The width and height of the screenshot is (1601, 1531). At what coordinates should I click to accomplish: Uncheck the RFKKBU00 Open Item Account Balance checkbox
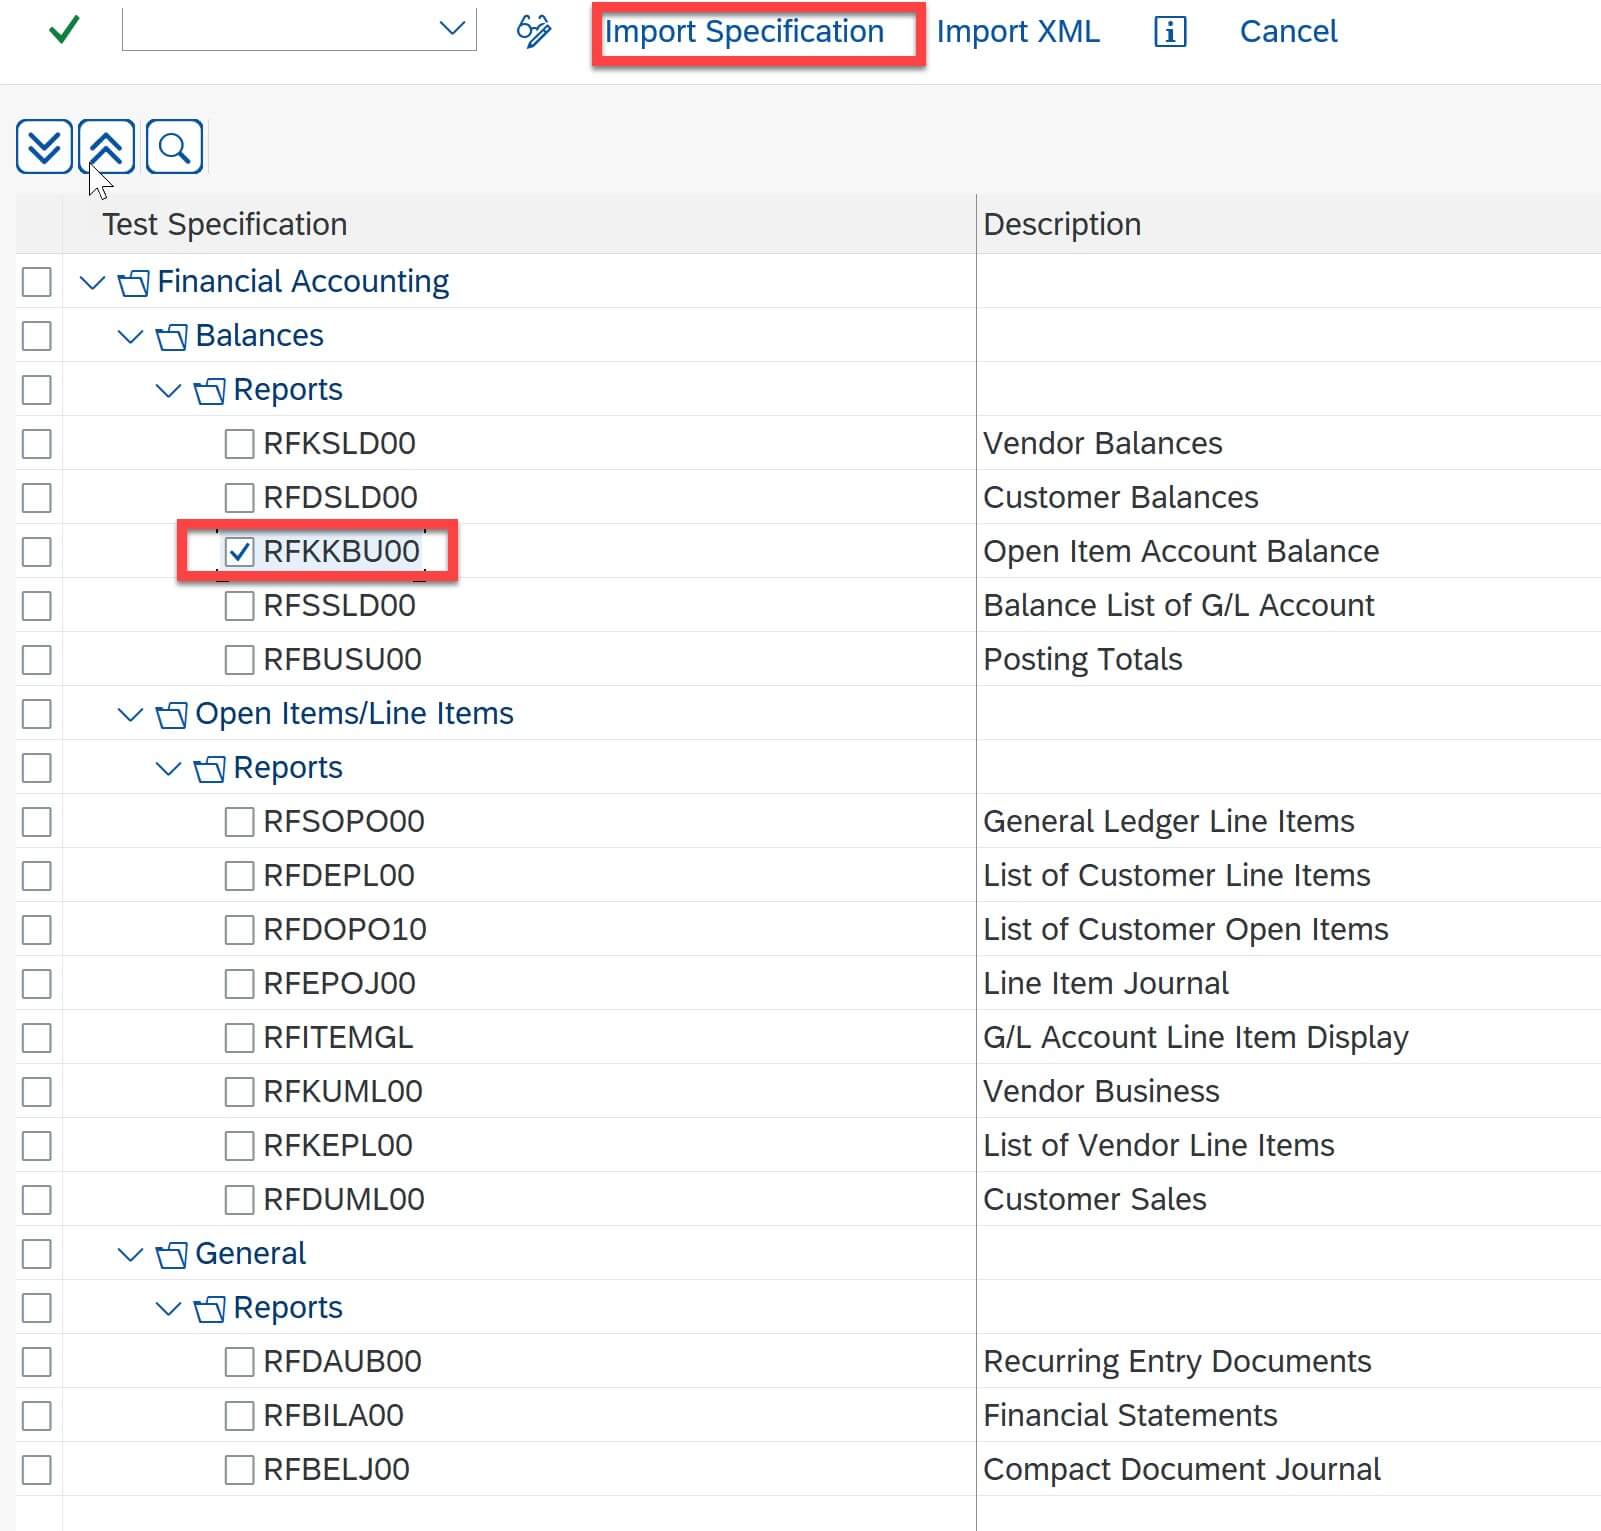click(238, 551)
